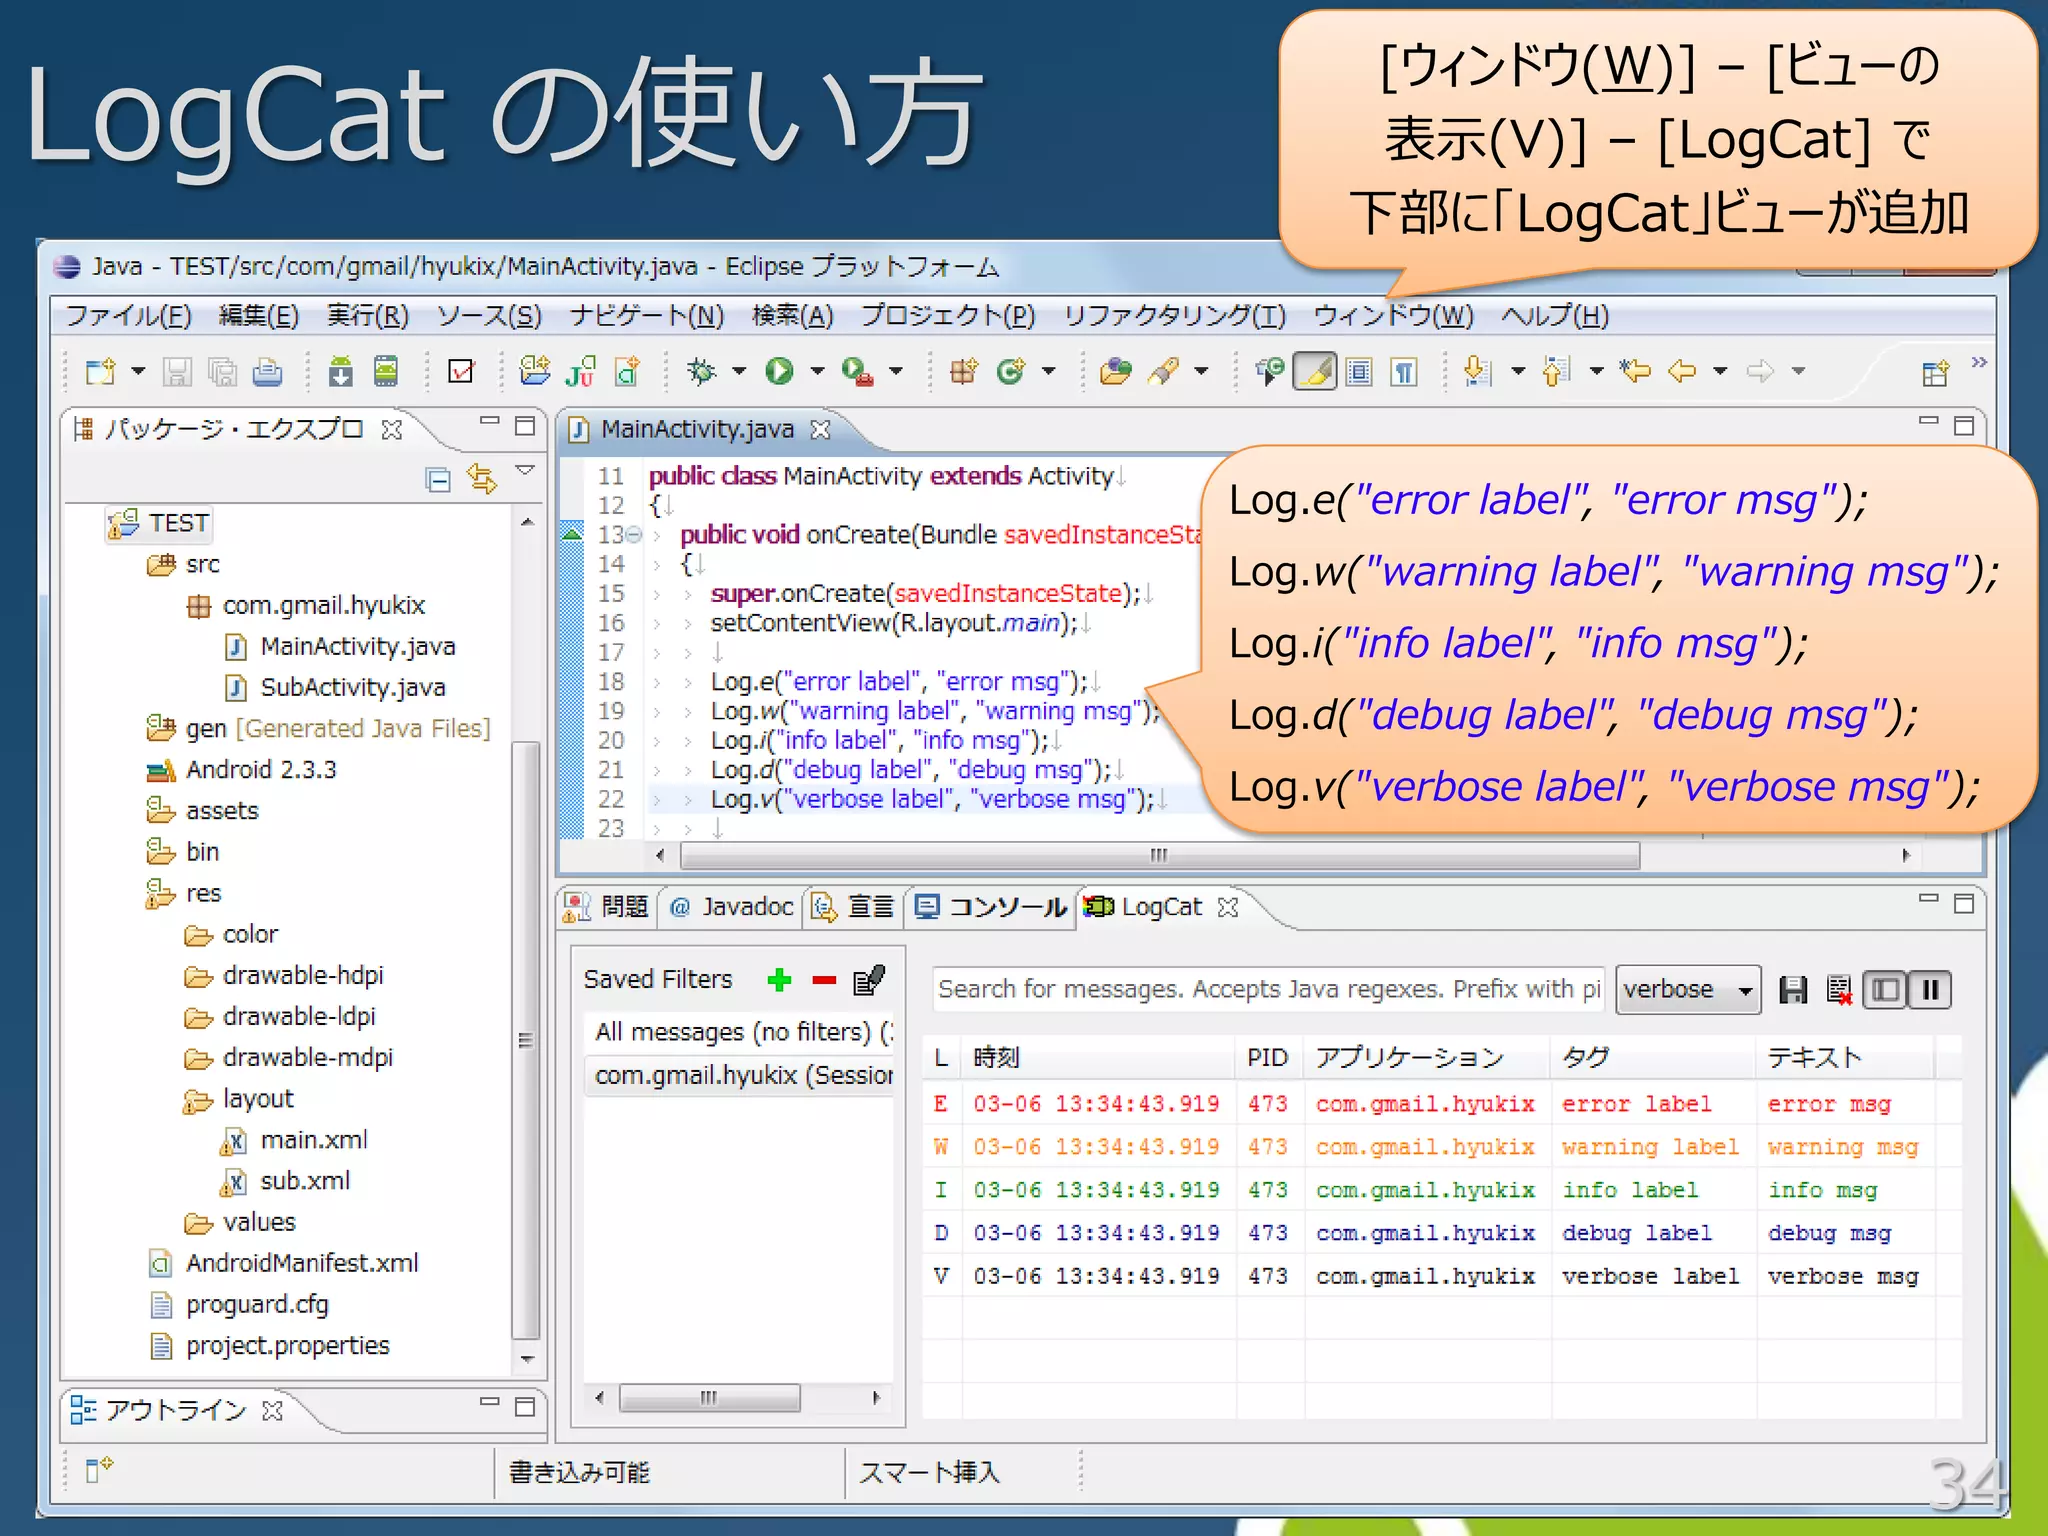Click the Last Edit Location icon
The image size is (2048, 1536).
[x=1636, y=372]
